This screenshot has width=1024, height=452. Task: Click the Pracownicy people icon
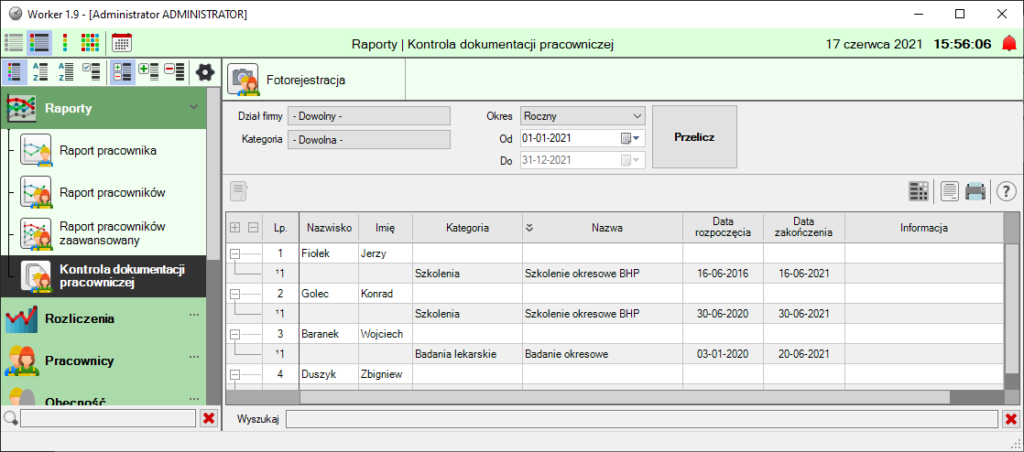coord(20,361)
